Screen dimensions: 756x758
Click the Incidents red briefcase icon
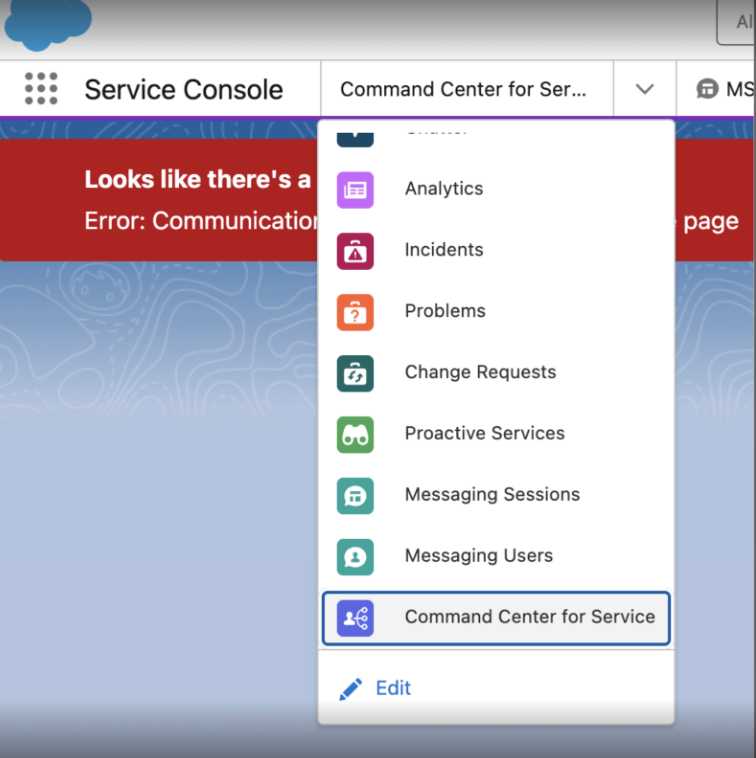coord(355,251)
